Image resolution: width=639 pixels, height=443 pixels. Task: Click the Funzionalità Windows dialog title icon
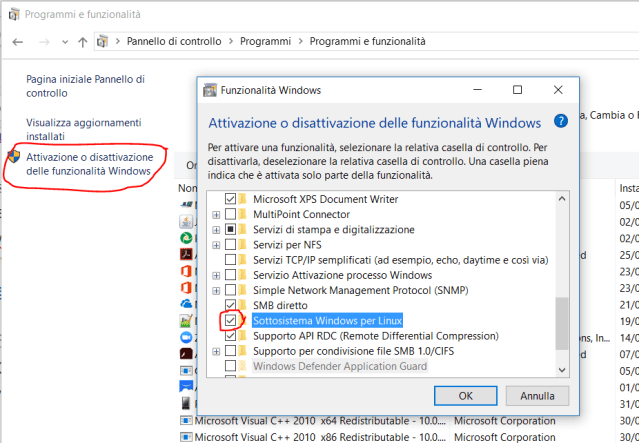click(x=212, y=89)
